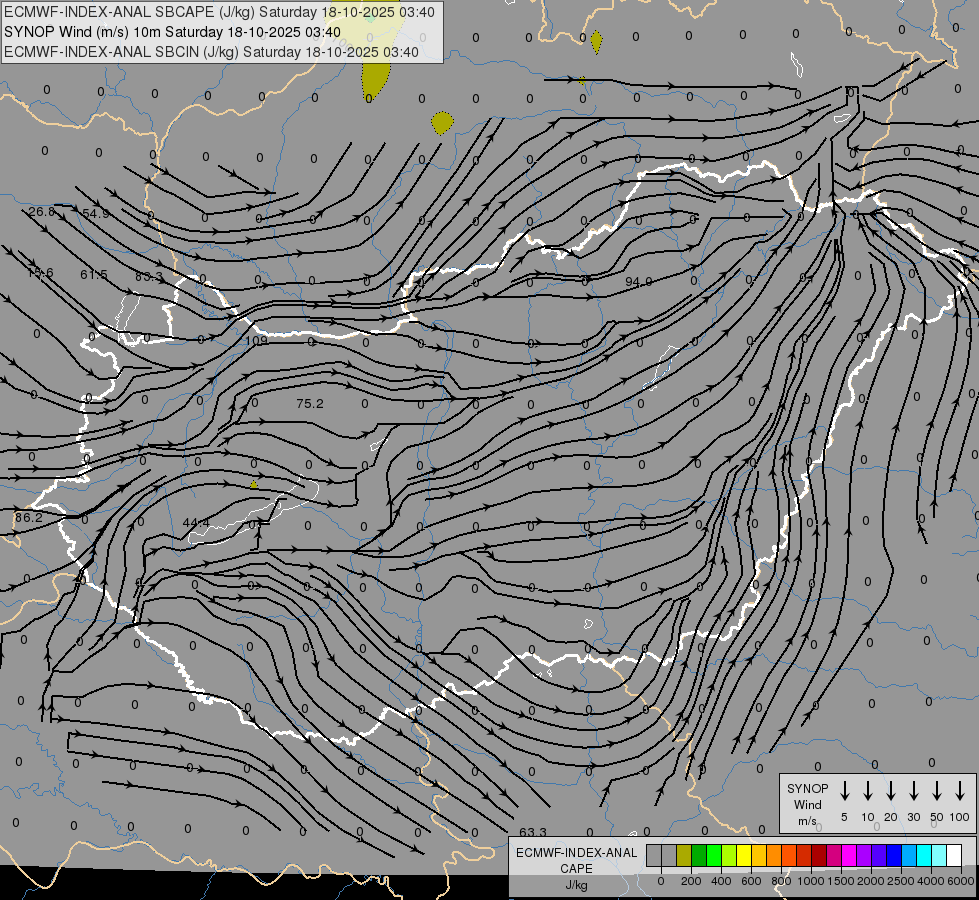Click the SYNOP Wind 10m title line

(172, 32)
